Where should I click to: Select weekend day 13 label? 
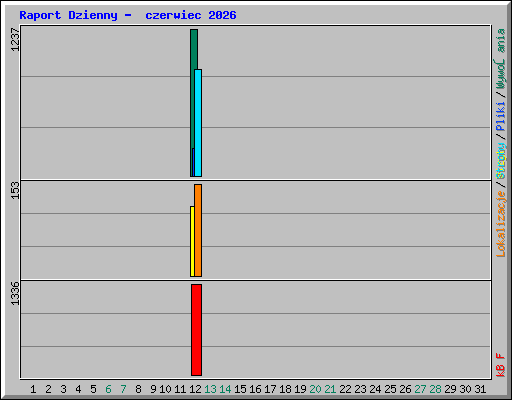[x=210, y=389]
